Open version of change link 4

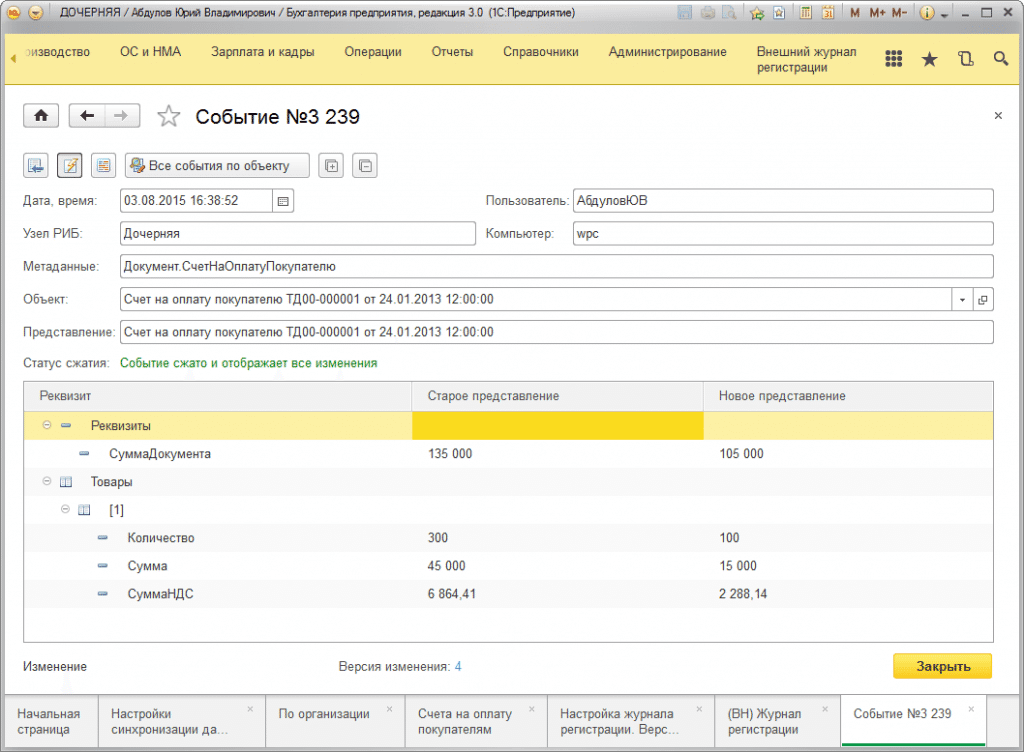click(x=458, y=666)
